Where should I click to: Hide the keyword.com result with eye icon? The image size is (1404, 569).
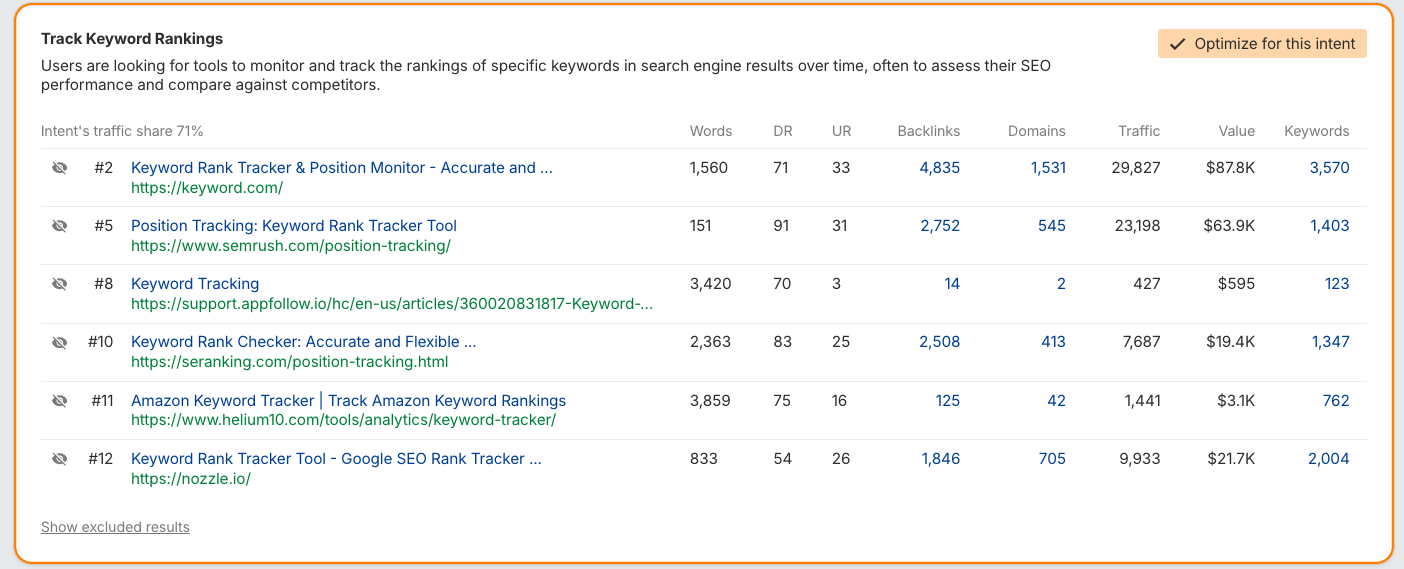coord(59,168)
